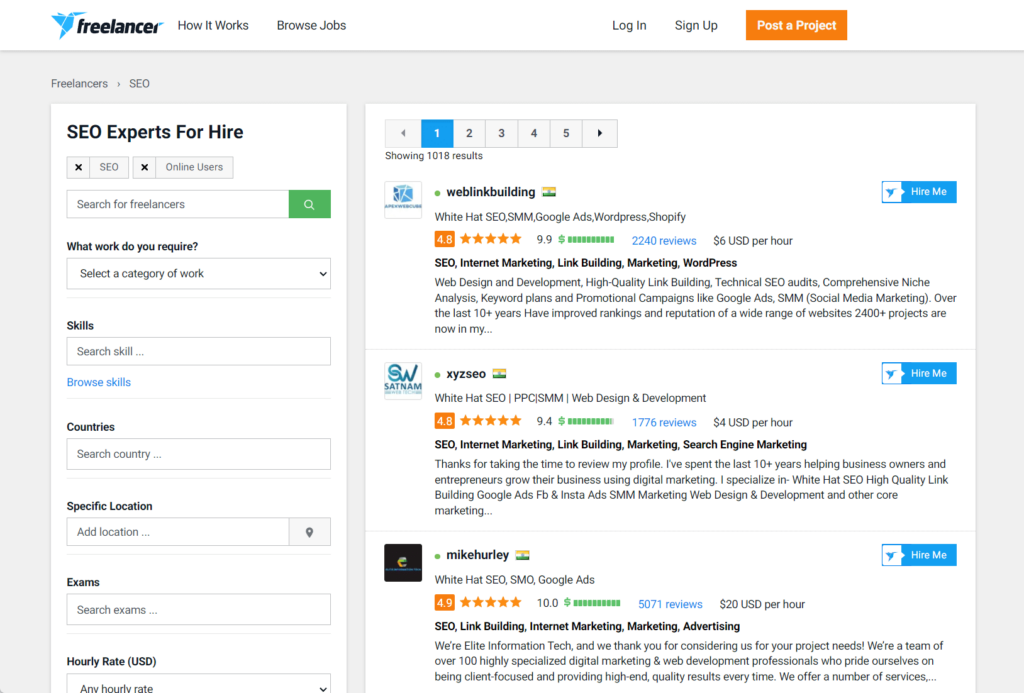
Task: Open weblinkbuilding profile avatar
Action: click(403, 200)
